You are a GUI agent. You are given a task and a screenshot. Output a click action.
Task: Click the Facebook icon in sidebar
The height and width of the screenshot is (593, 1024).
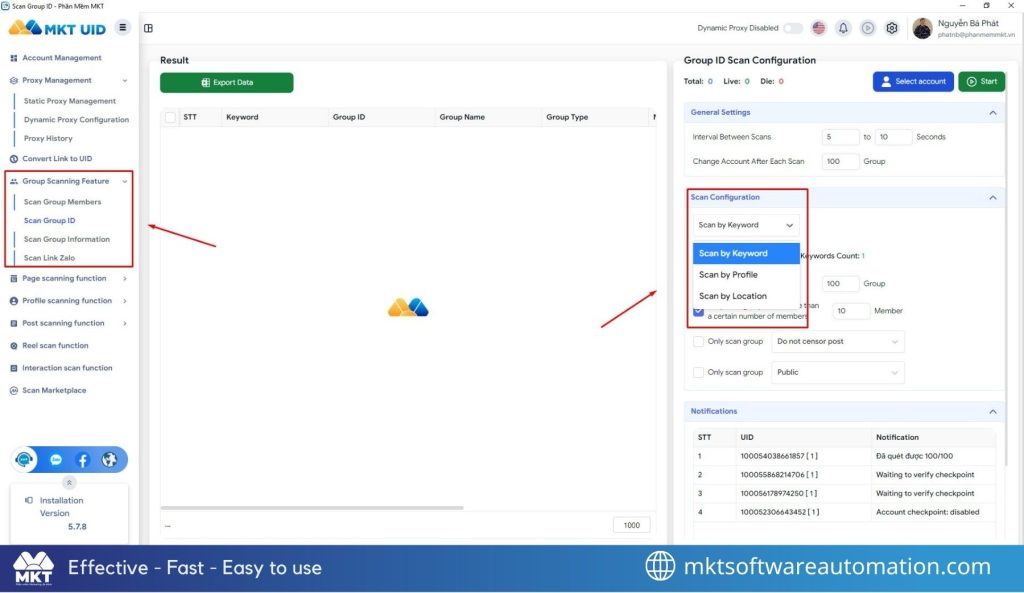click(x=83, y=460)
